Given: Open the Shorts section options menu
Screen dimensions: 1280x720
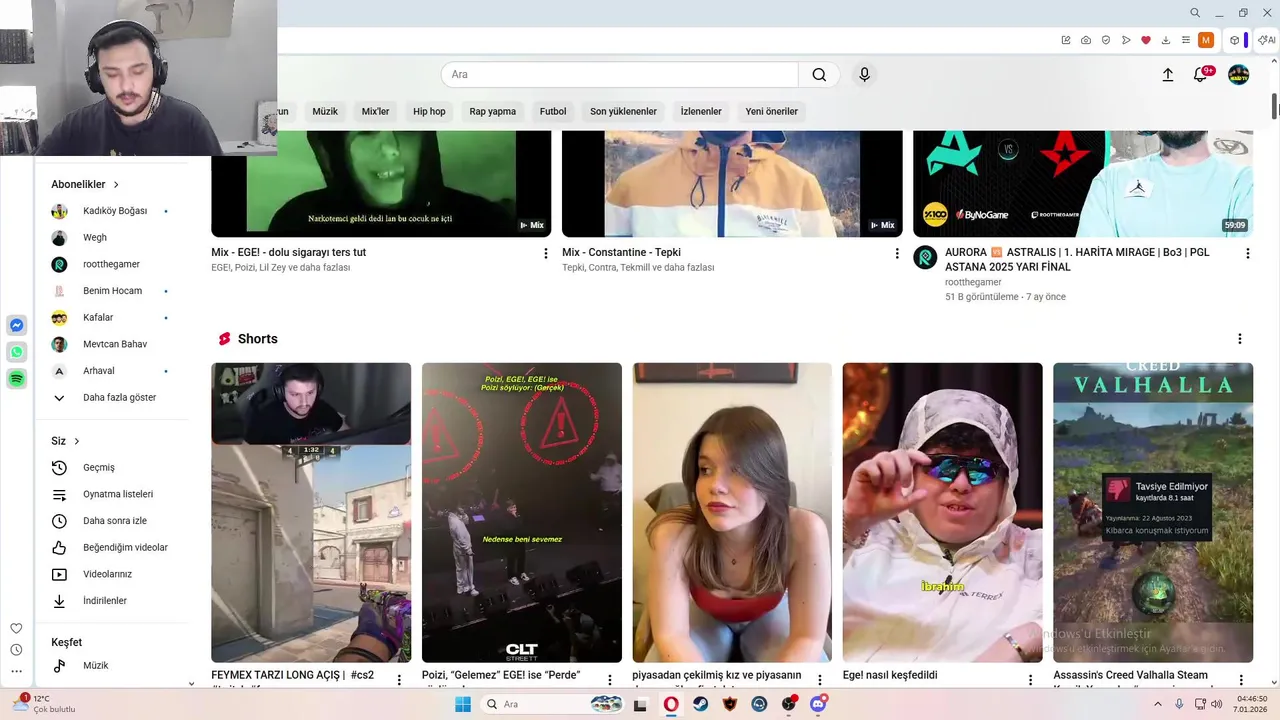Looking at the screenshot, I should point(1239,339).
